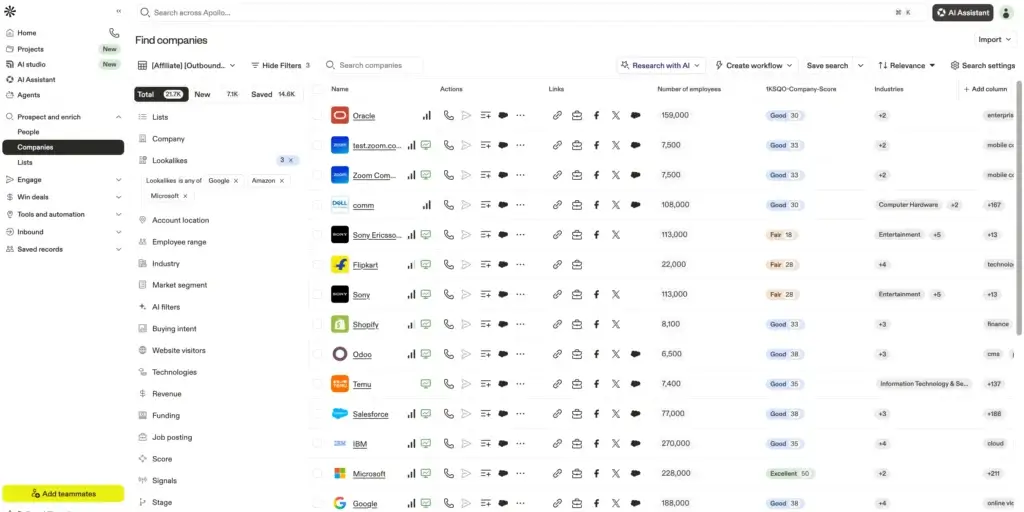Image resolution: width=1024 pixels, height=512 pixels.
Task: Click monitor icon in Zoom Com... row
Action: pyautogui.click(x=426, y=175)
